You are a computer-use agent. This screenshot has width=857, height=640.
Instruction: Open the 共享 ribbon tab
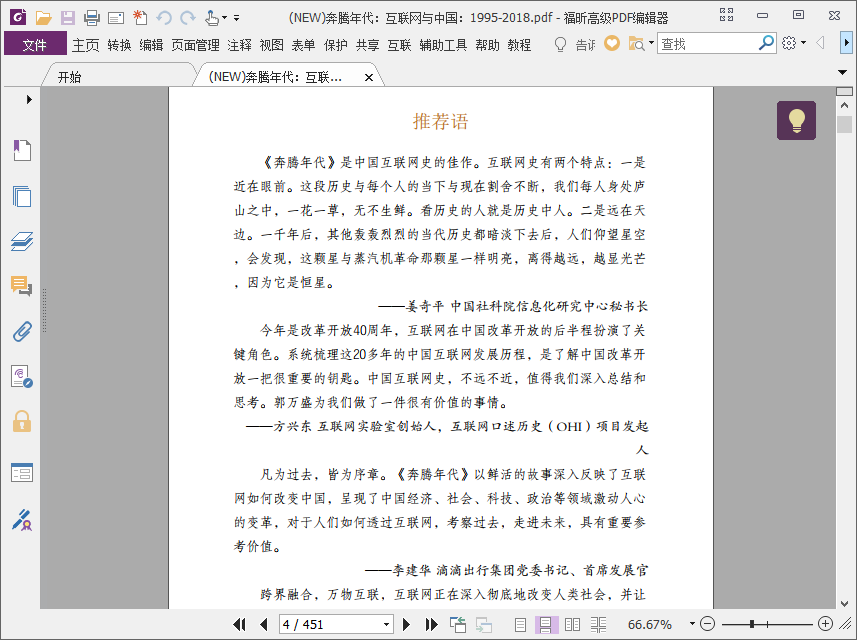coord(367,45)
